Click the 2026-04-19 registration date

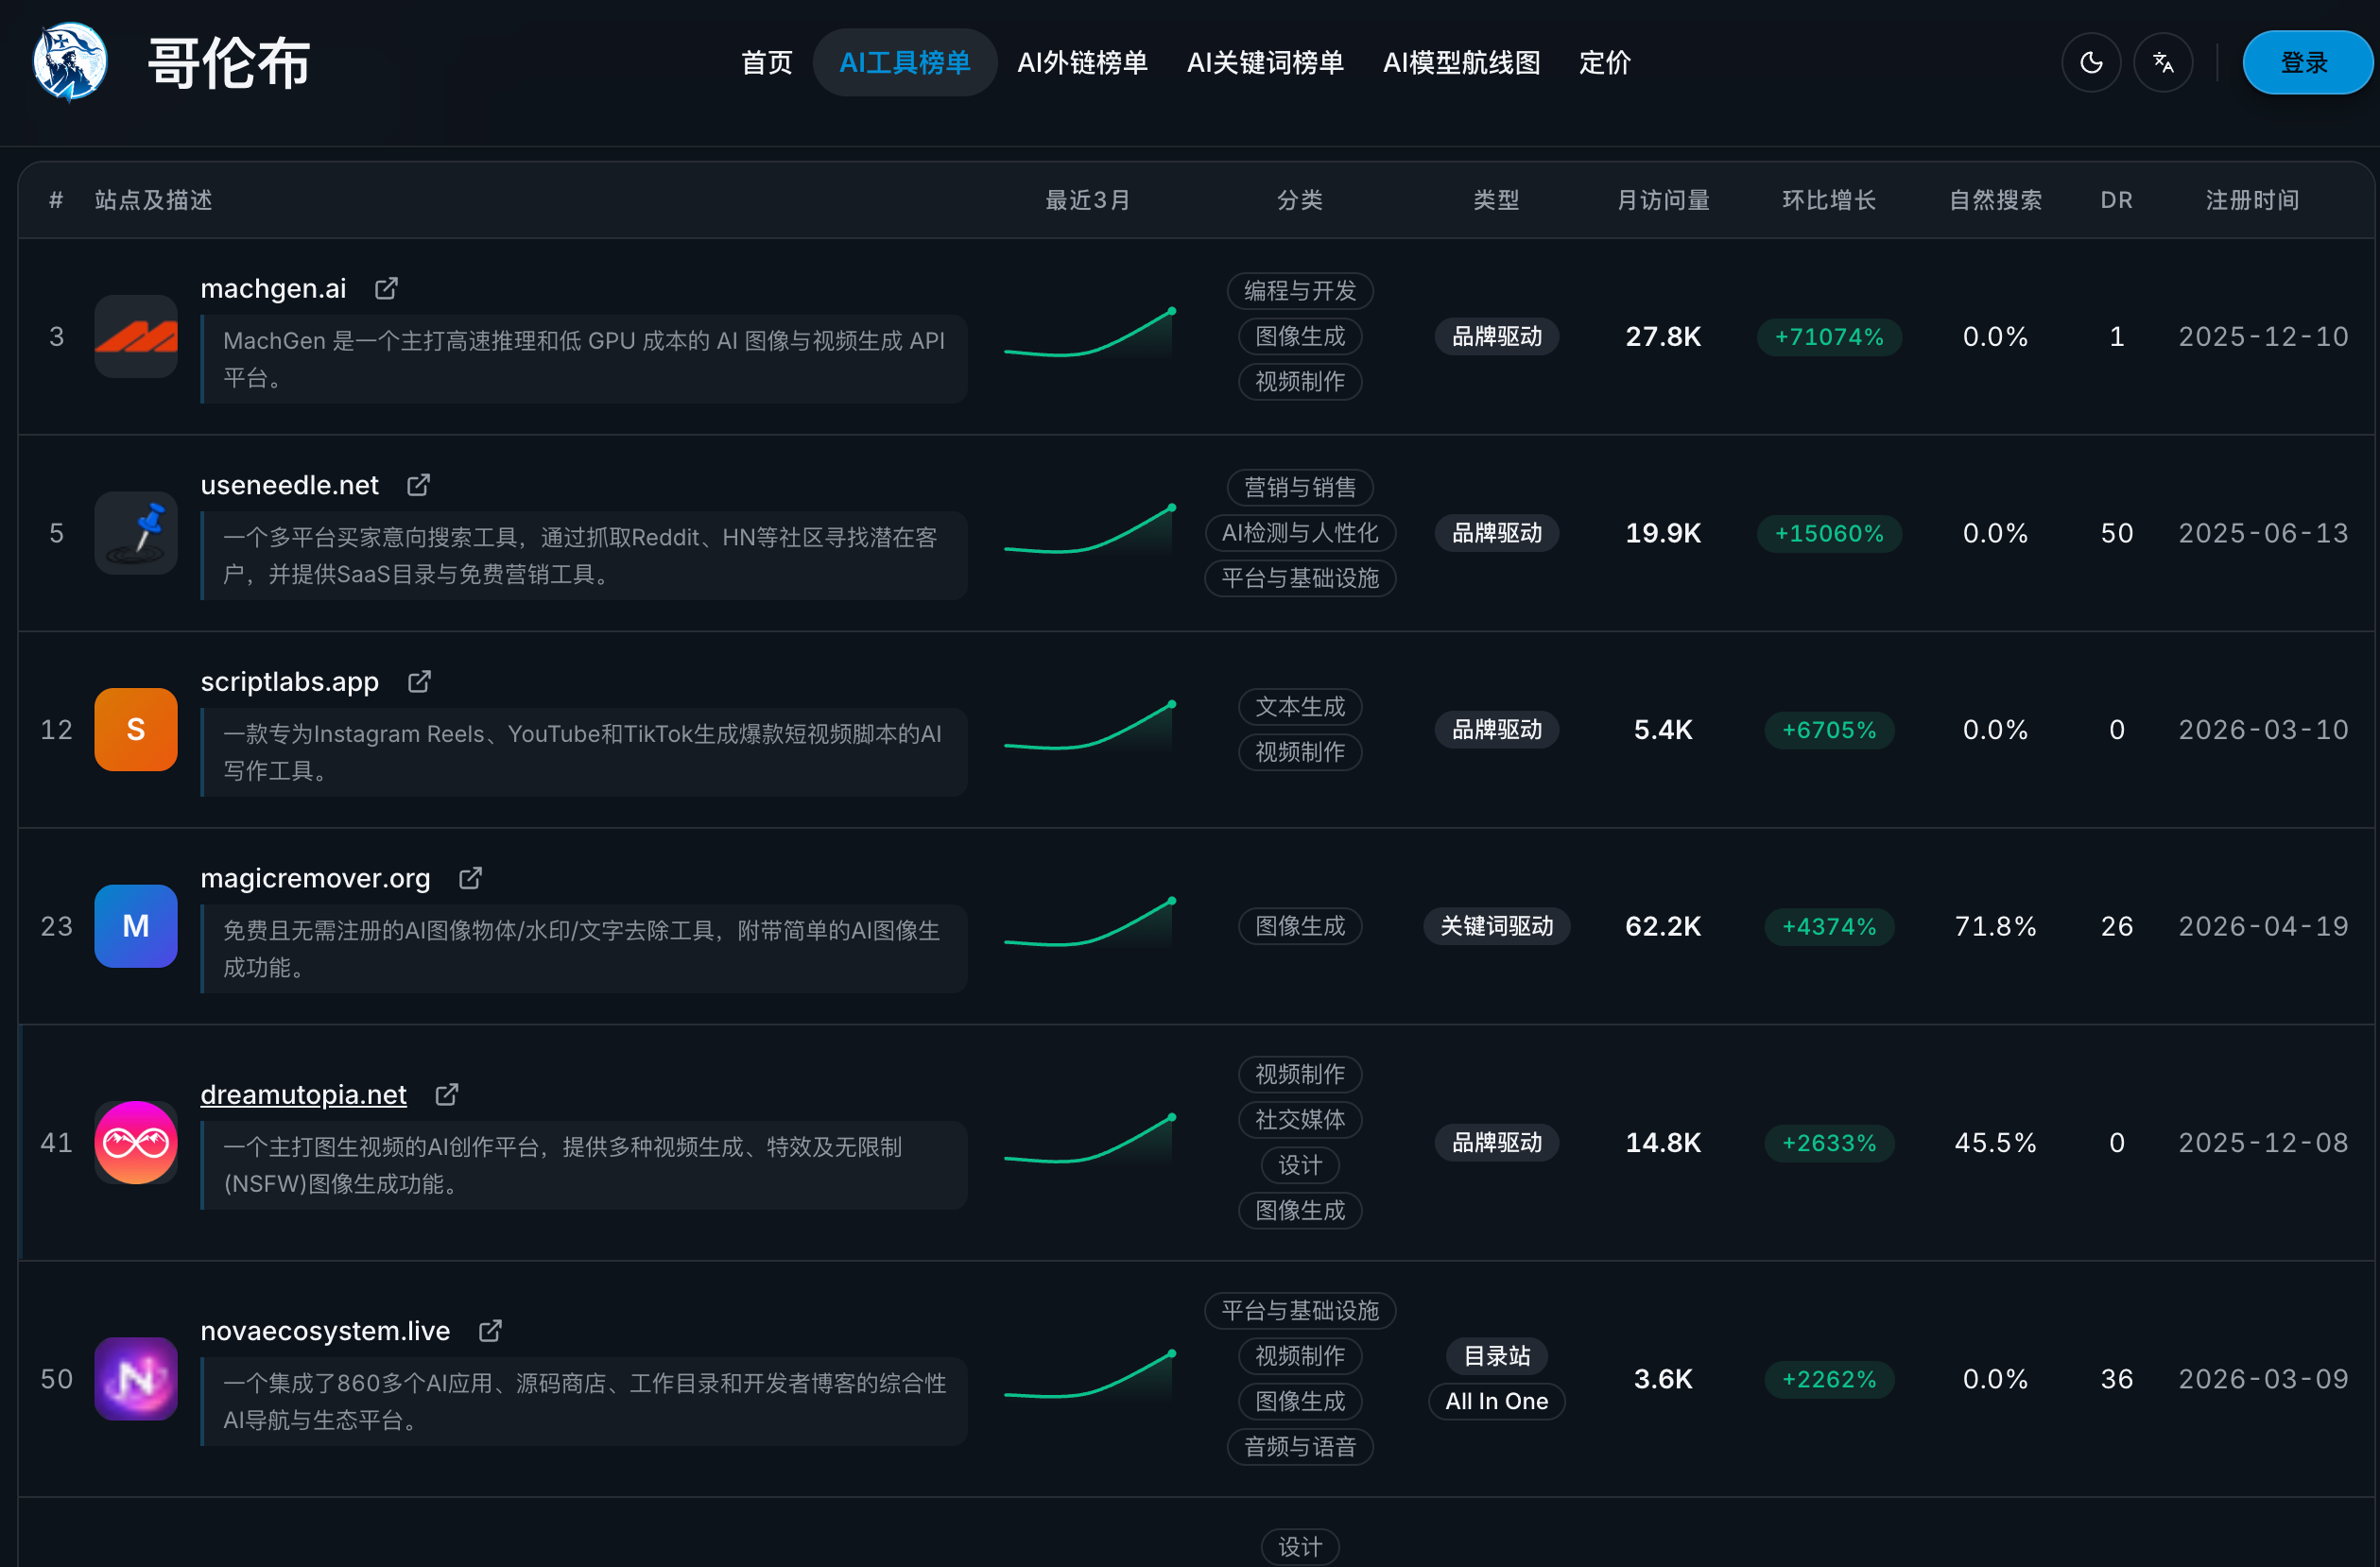click(2263, 926)
